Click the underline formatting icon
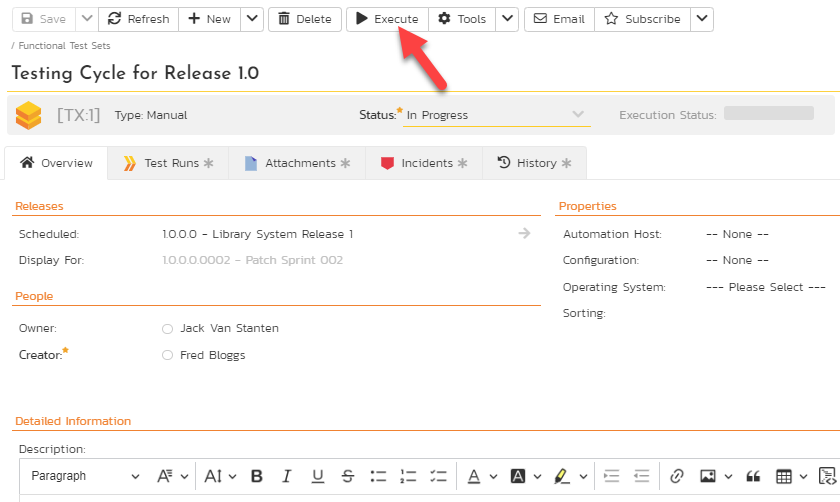The image size is (840, 502). (x=317, y=476)
